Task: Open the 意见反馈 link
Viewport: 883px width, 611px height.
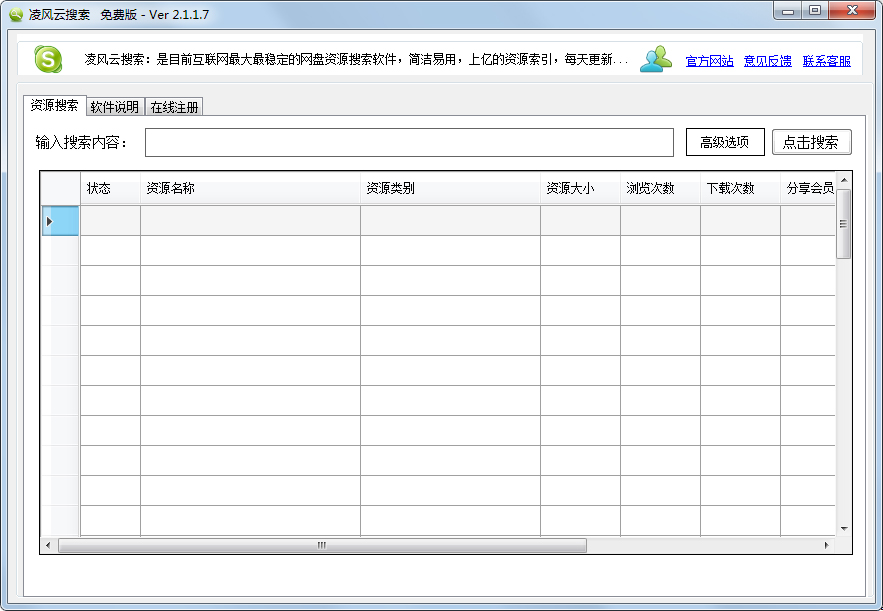Action: click(x=767, y=61)
